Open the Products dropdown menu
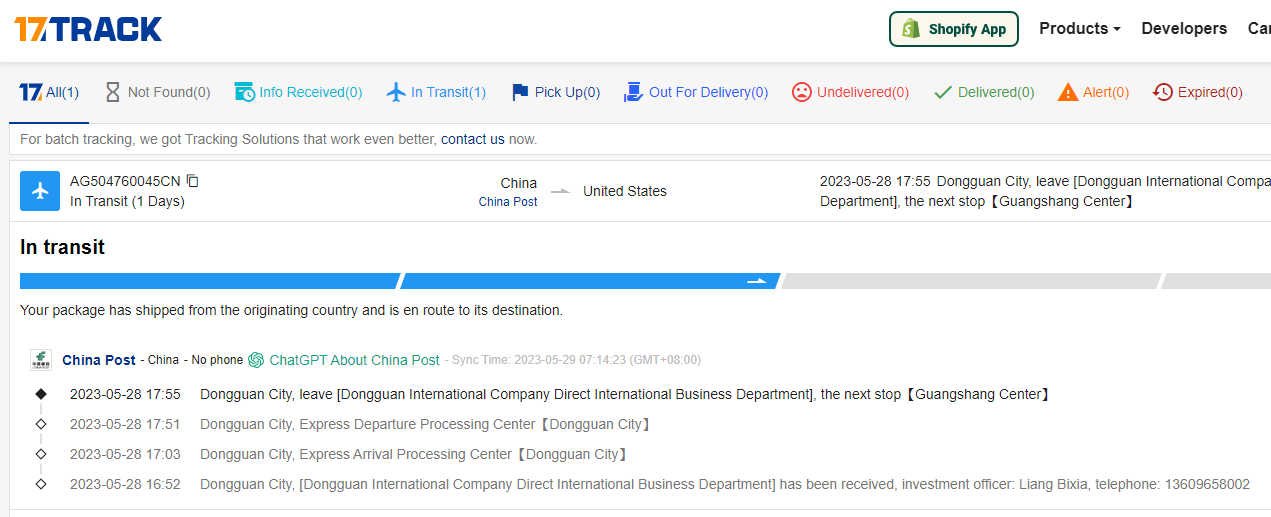Screen dimensions: 1271x517 coord(1079,29)
